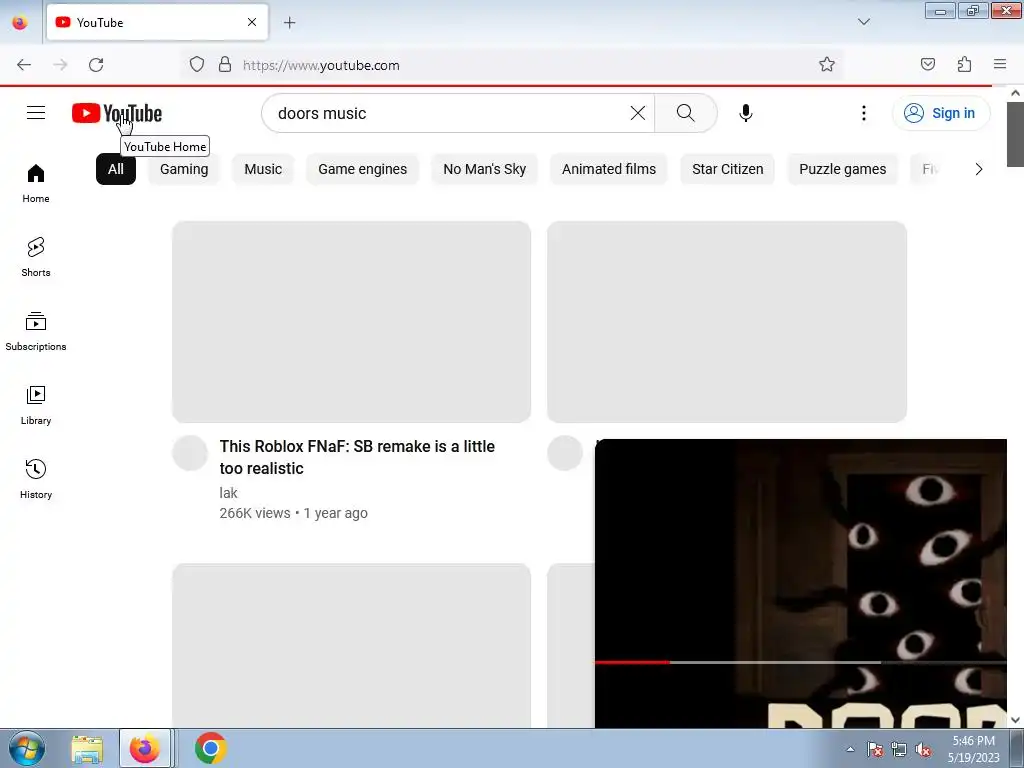Open the lak channel name link

point(228,493)
